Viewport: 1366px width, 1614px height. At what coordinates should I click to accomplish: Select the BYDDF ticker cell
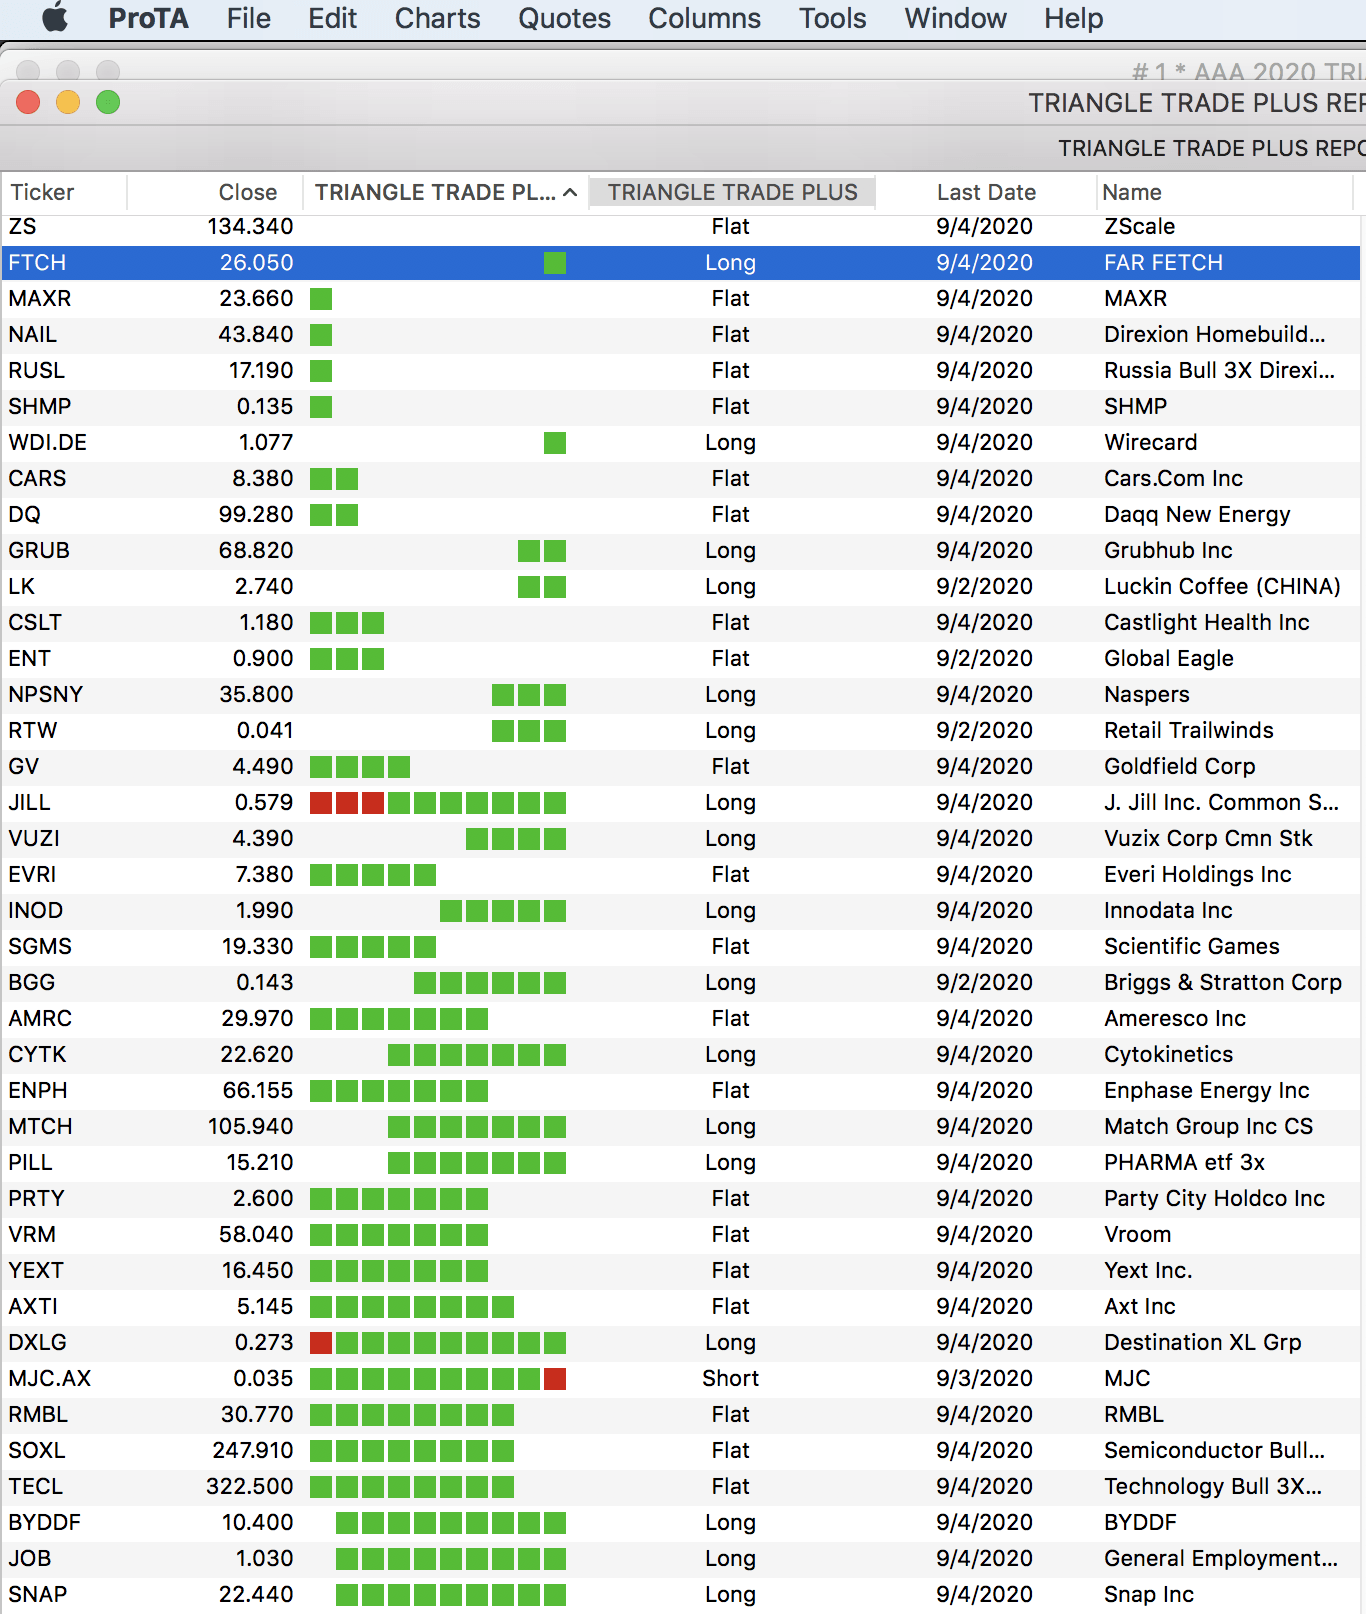click(x=44, y=1523)
